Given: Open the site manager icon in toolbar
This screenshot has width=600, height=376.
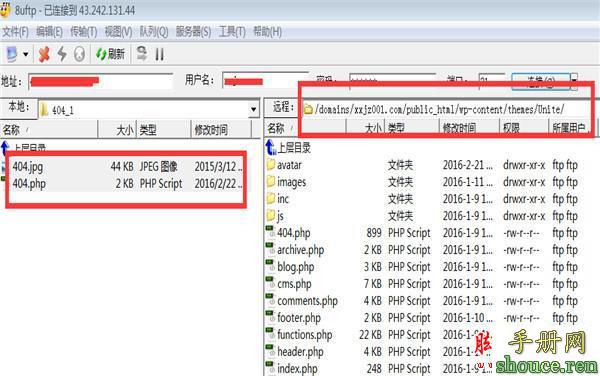Looking at the screenshot, I should pos(11,54).
